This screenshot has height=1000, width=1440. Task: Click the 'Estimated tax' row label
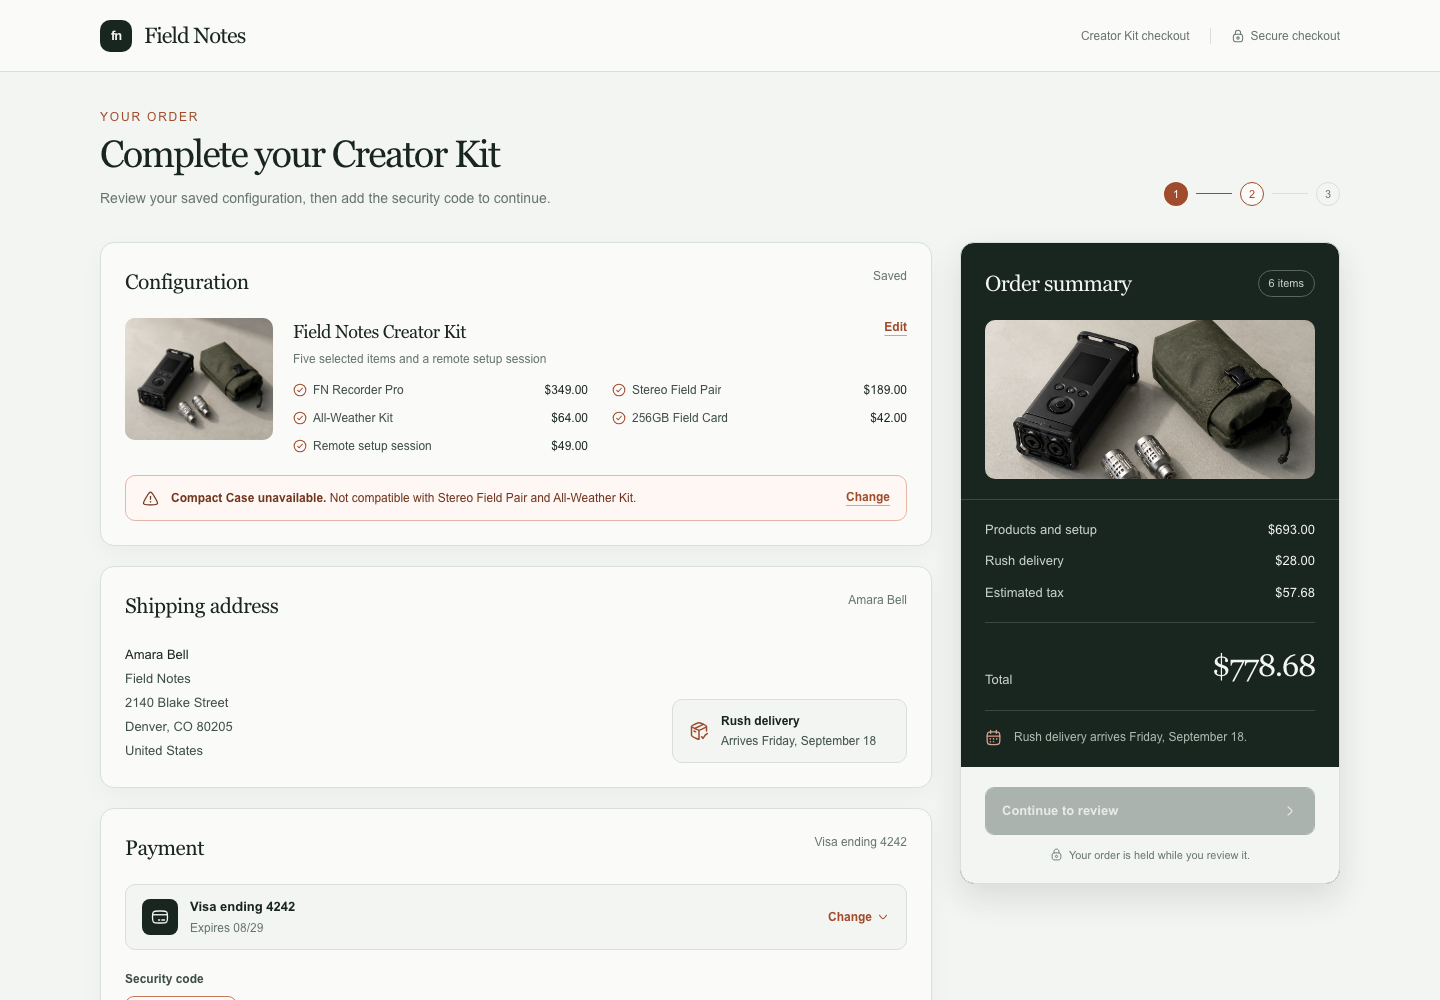(x=1024, y=593)
